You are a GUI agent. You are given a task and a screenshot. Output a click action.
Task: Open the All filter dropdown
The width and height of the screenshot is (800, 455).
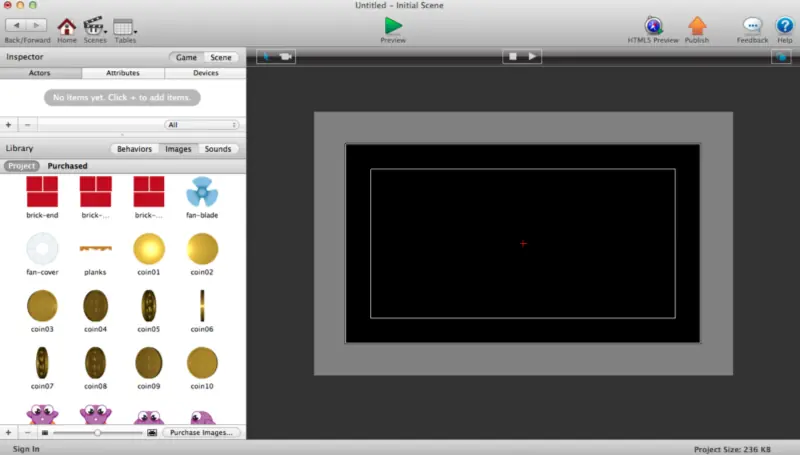202,124
